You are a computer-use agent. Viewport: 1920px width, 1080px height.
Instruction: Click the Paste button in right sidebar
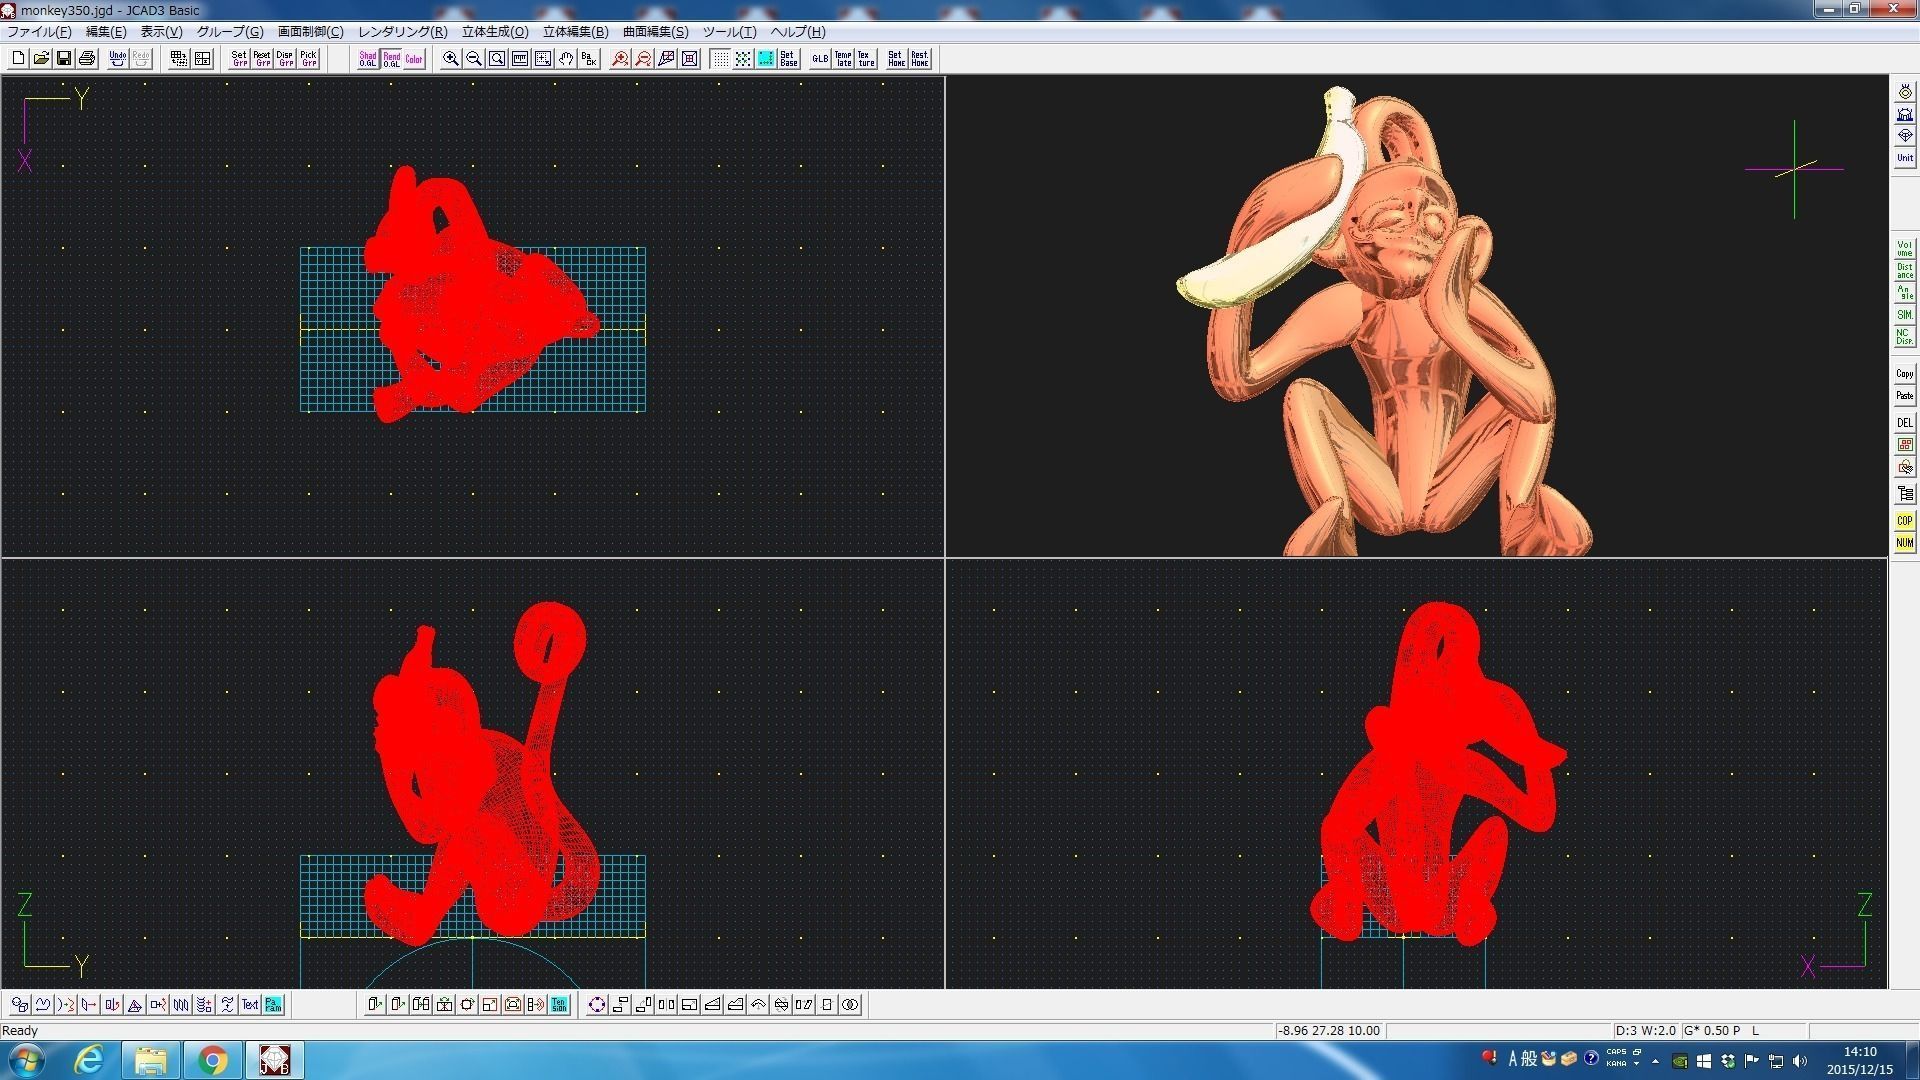[x=1904, y=396]
